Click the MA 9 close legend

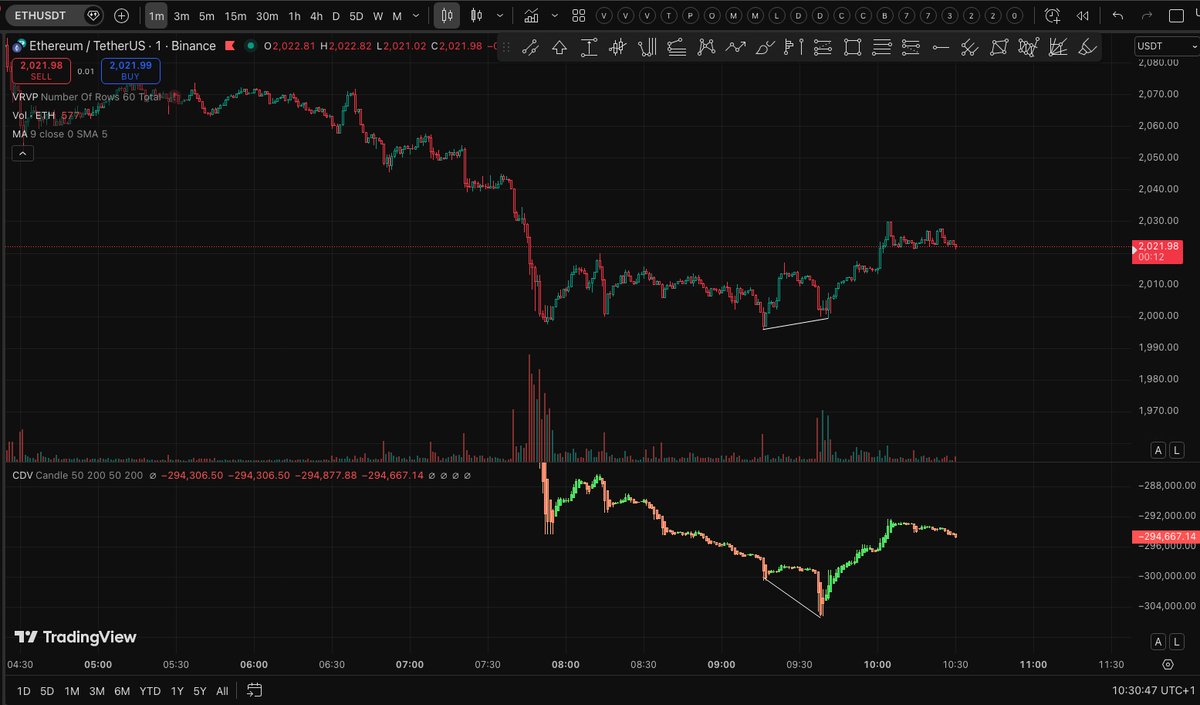click(60, 134)
